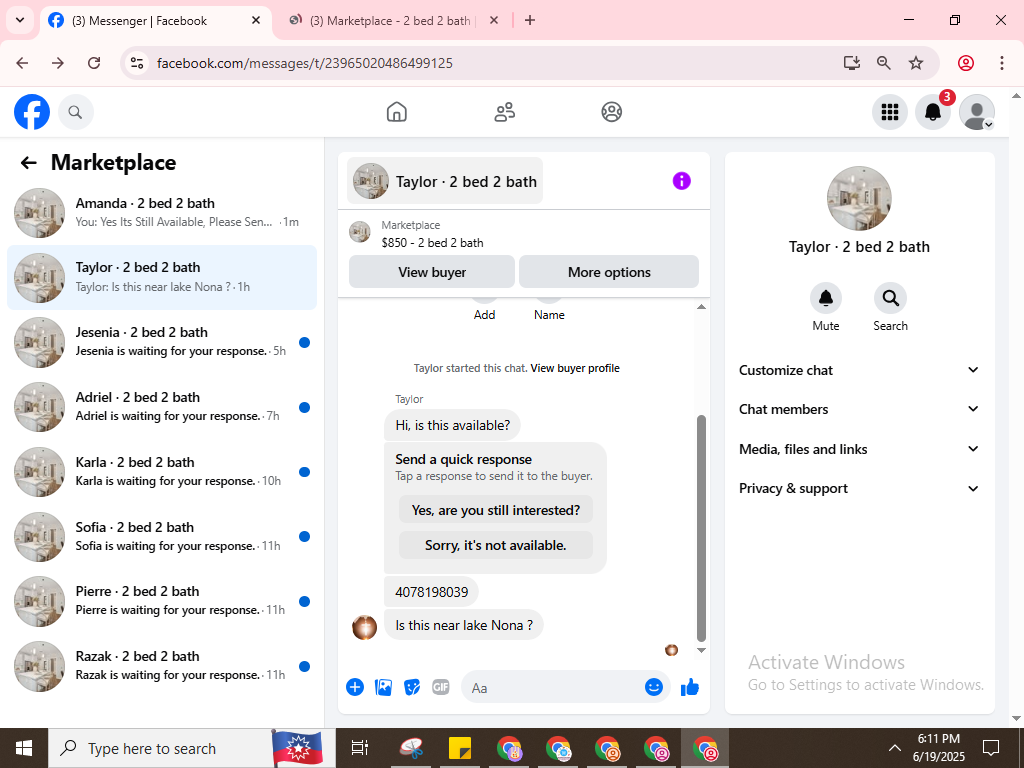Open the Friends icon in top navigation
This screenshot has width=1024, height=768.
504,112
